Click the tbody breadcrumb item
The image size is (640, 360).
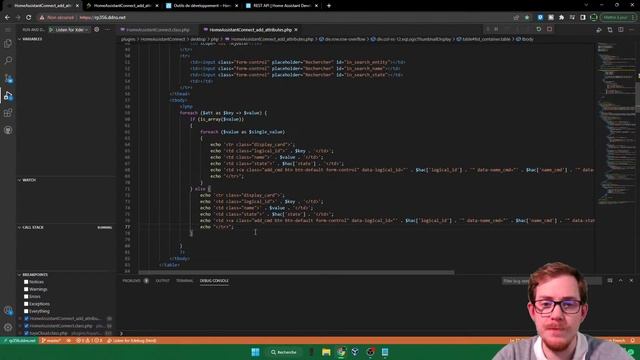[x=525, y=39]
